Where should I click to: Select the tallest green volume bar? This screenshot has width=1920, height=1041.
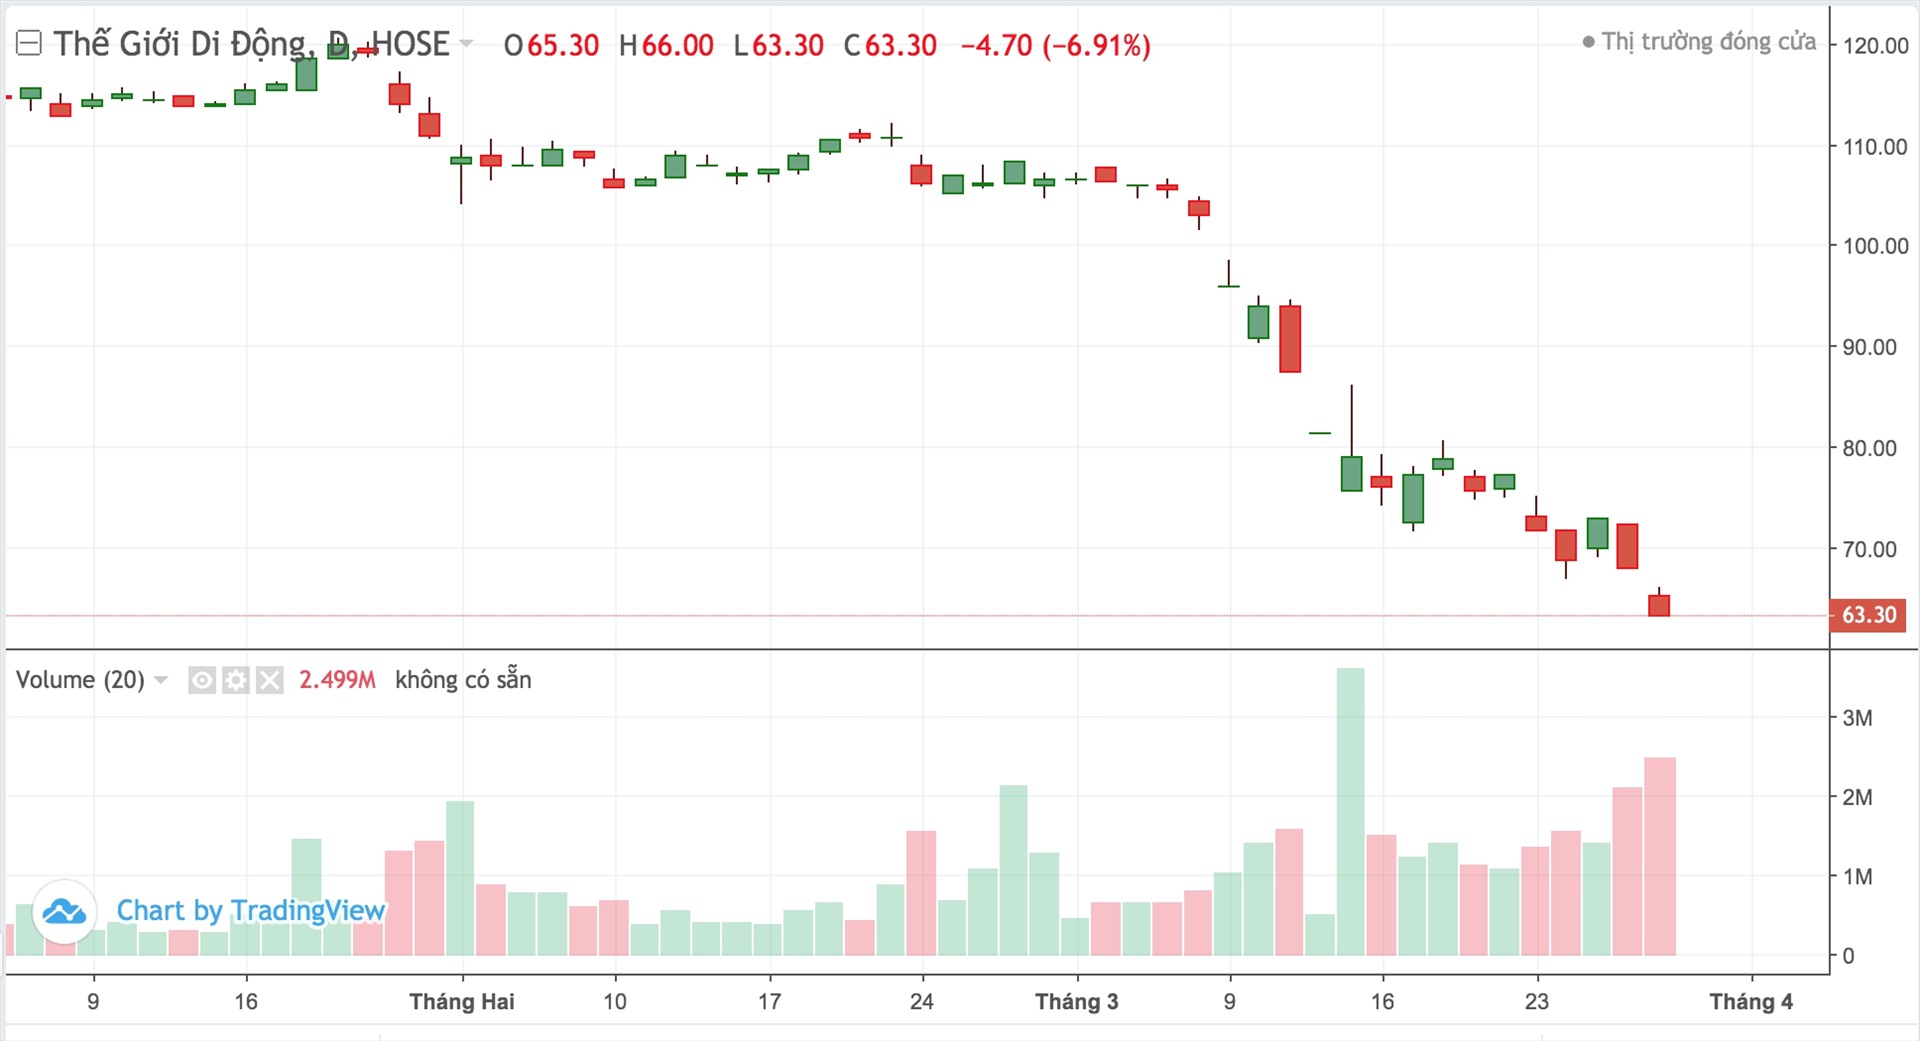point(1350,812)
